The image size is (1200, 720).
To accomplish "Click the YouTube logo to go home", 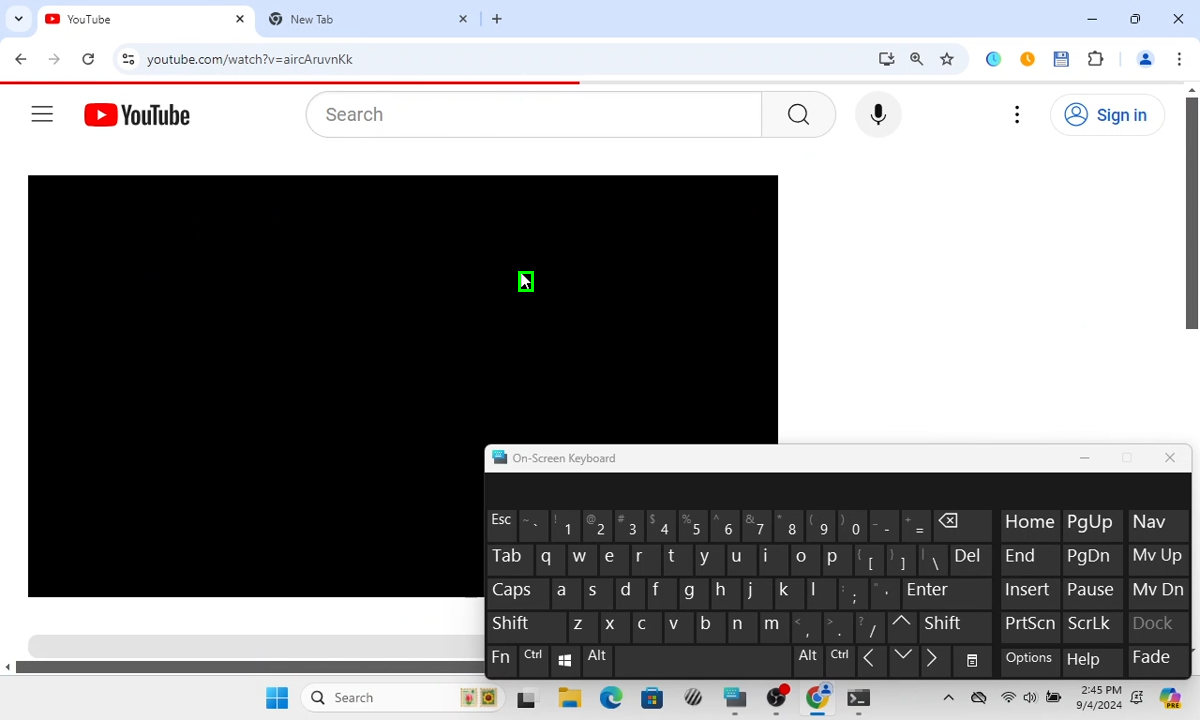I will 137,115.
